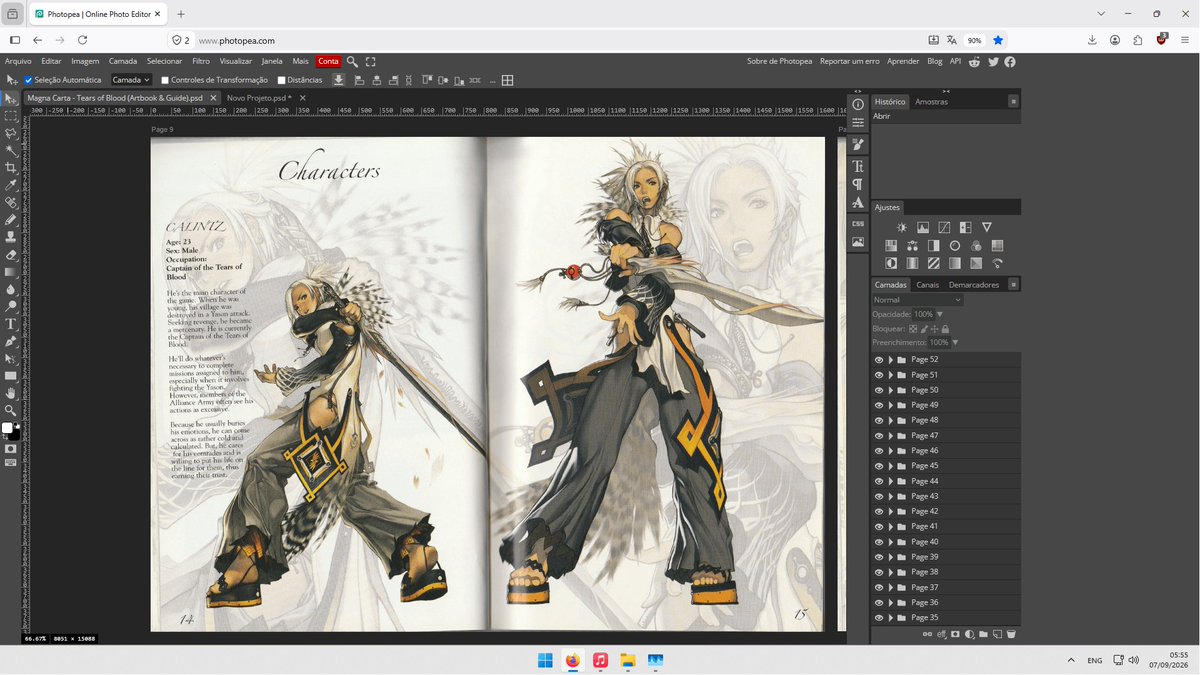Hide the Page 47 layer folder
The height and width of the screenshot is (675, 1200).
pyautogui.click(x=879, y=435)
